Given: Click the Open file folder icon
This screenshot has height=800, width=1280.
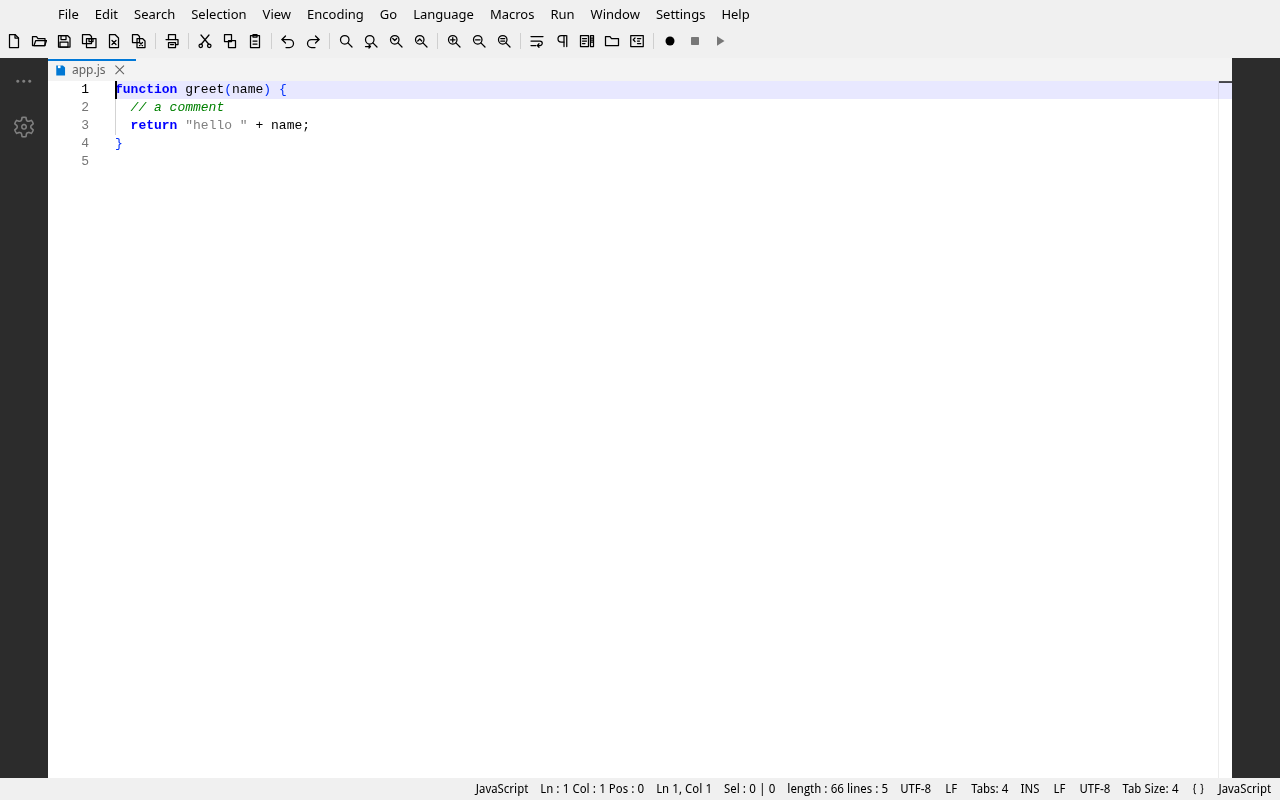Looking at the screenshot, I should click(x=39, y=41).
